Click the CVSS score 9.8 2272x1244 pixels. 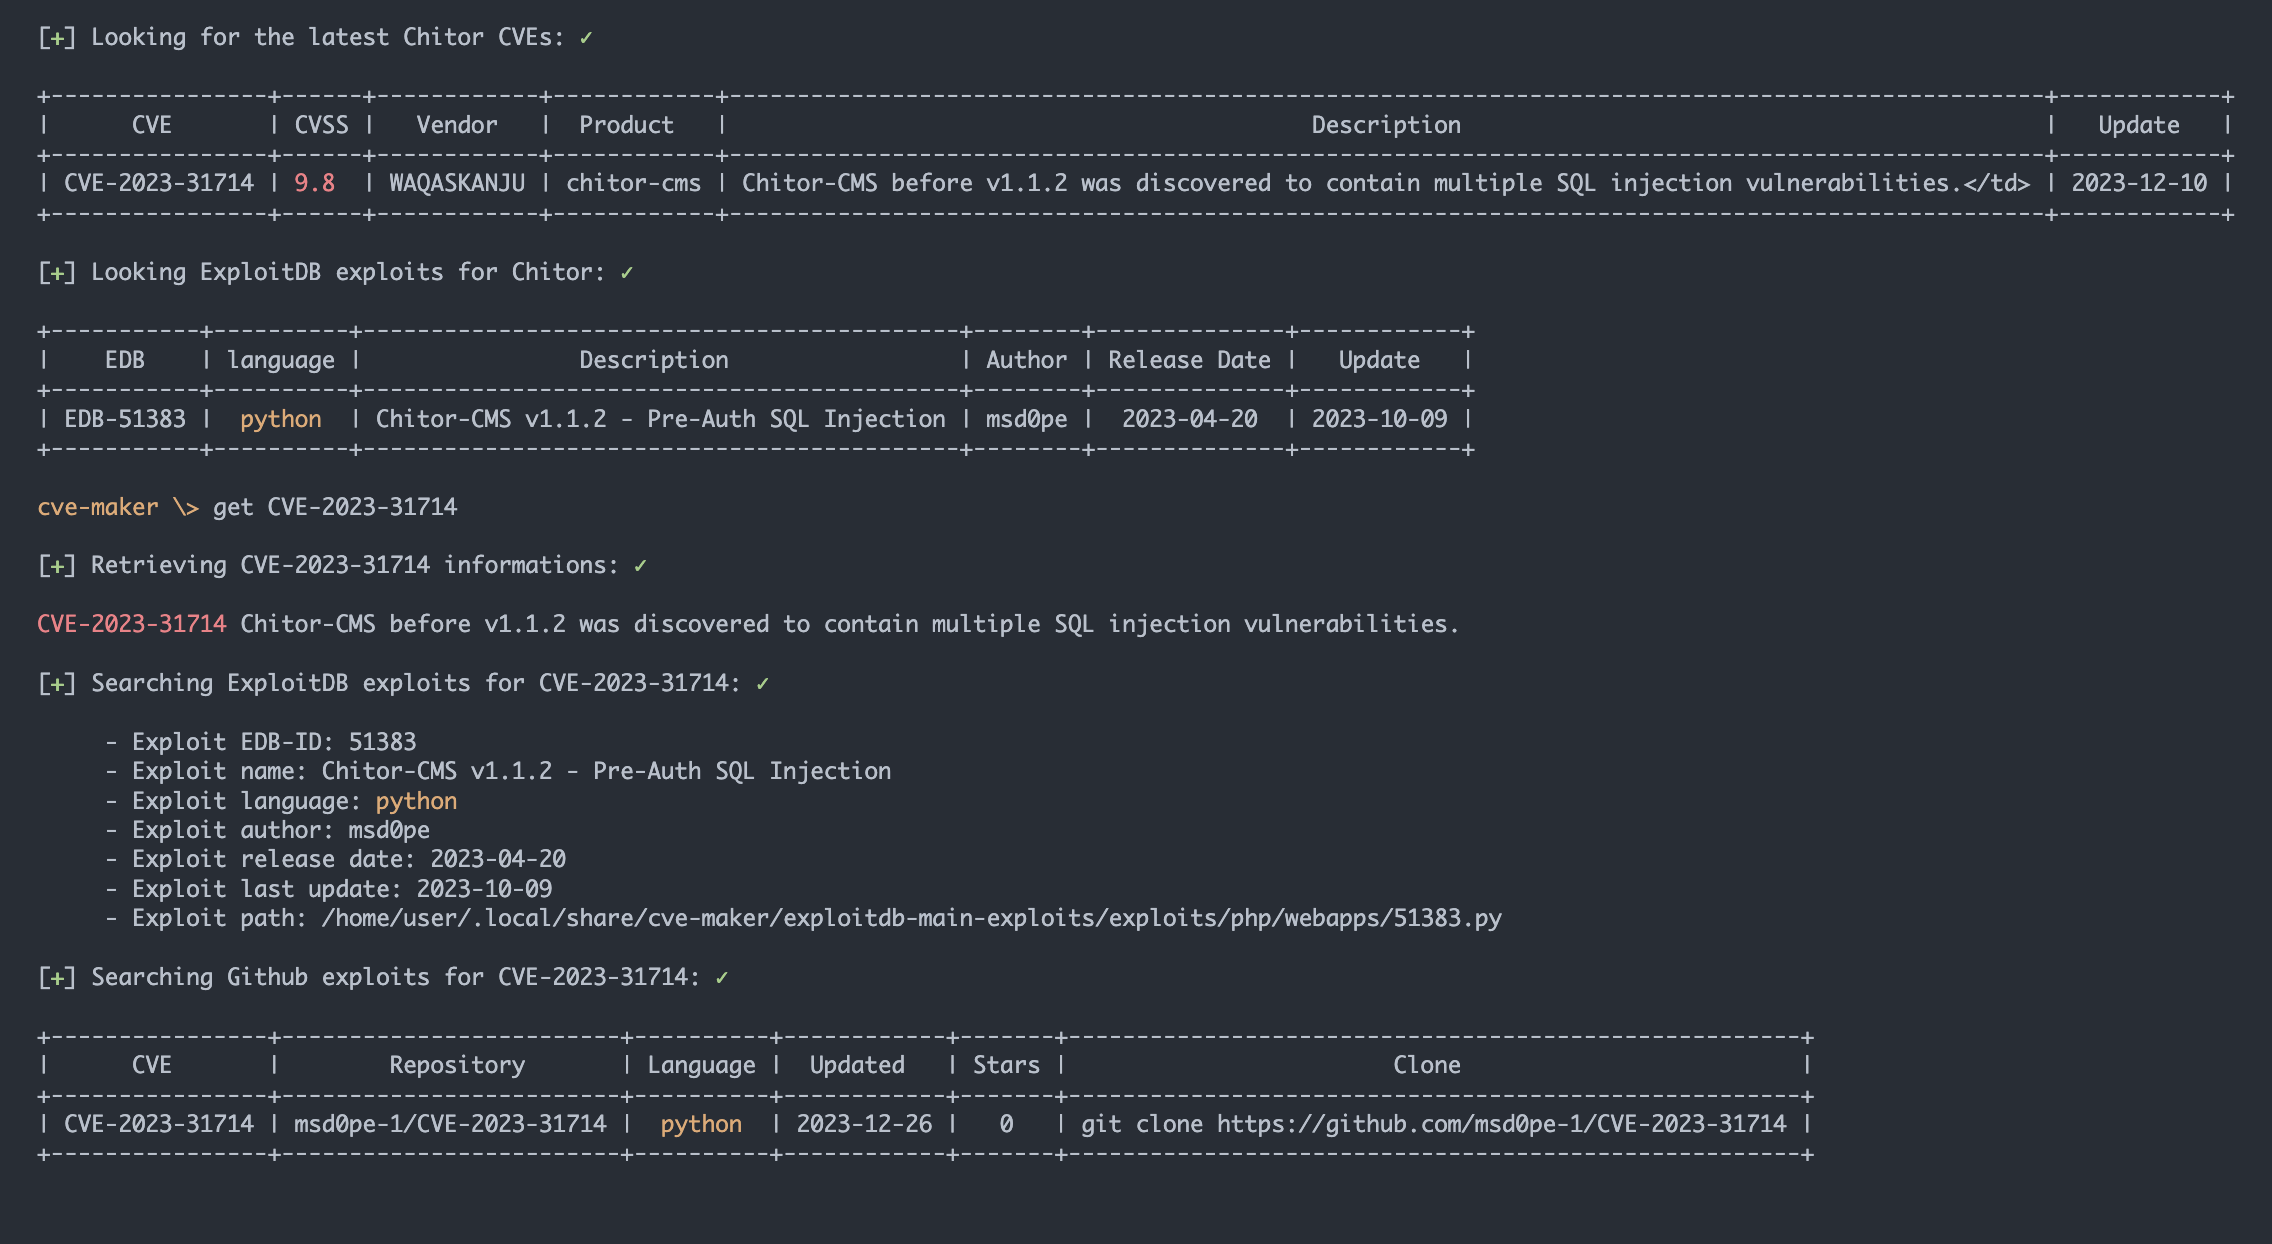point(314,183)
